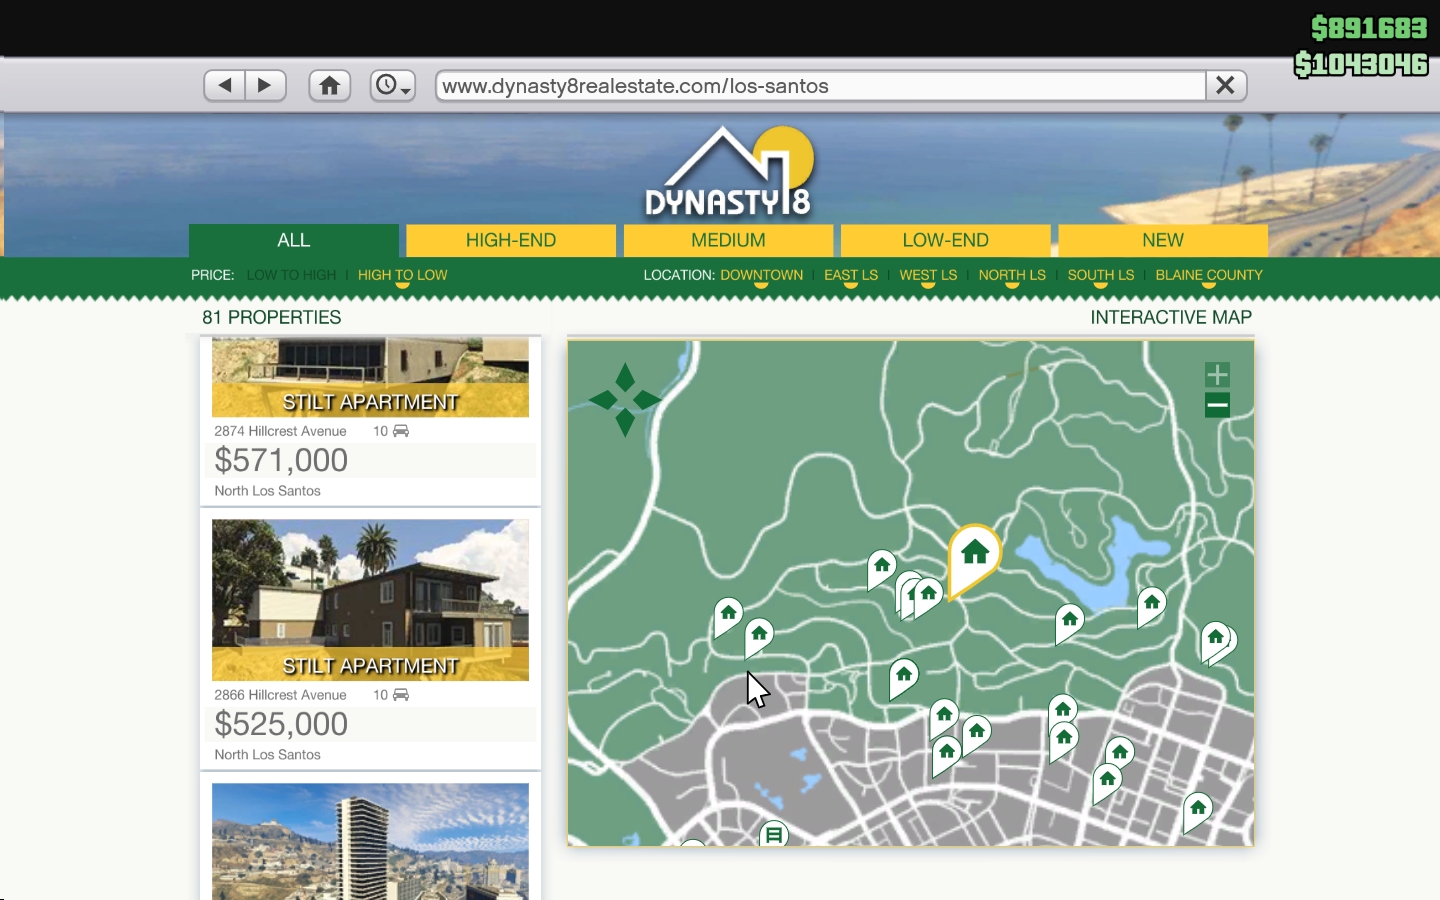The height and width of the screenshot is (900, 1440).
Task: Open the 2866 Hillcrest Avenue photo
Action: pyautogui.click(x=370, y=600)
